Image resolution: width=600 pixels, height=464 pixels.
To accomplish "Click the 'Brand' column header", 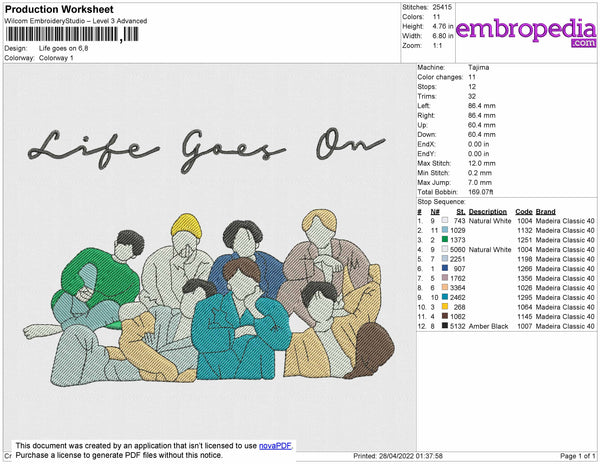I will point(546,212).
